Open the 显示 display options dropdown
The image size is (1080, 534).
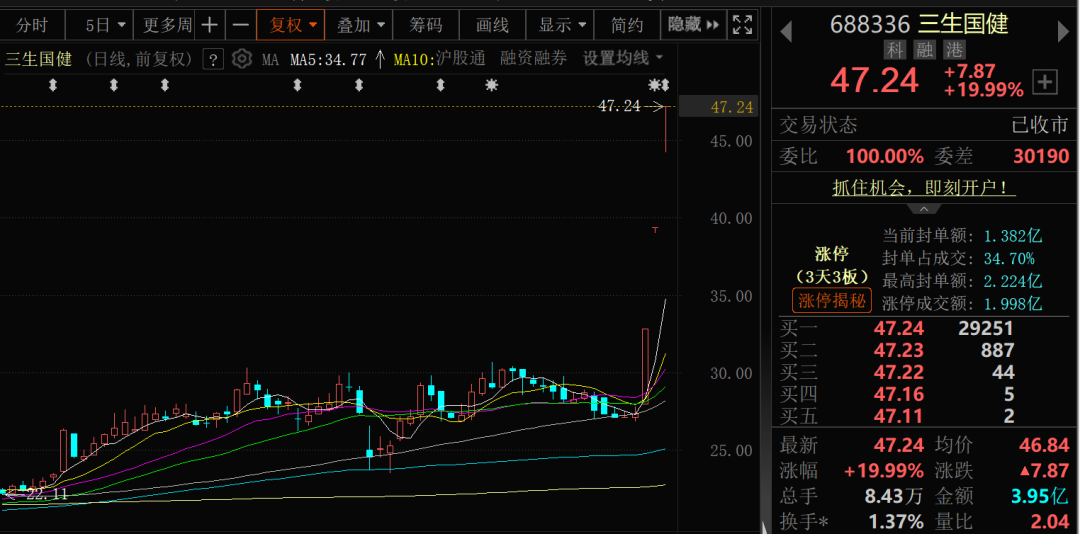coord(561,25)
